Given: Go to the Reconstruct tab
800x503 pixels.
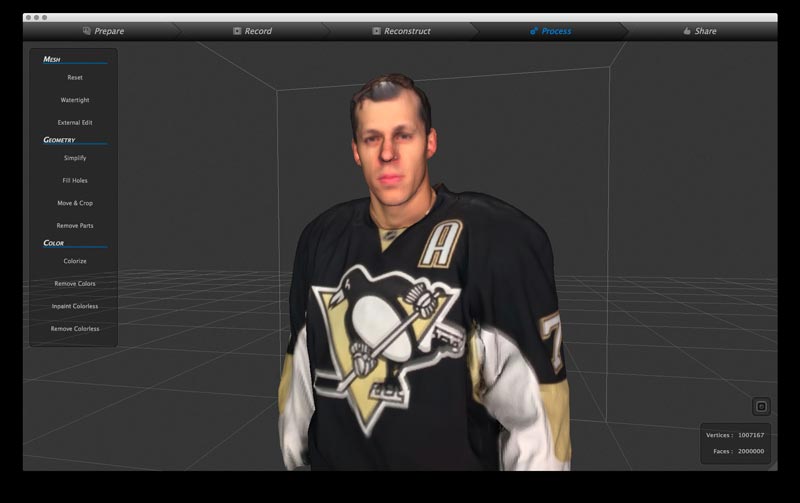Looking at the screenshot, I should [x=401, y=31].
